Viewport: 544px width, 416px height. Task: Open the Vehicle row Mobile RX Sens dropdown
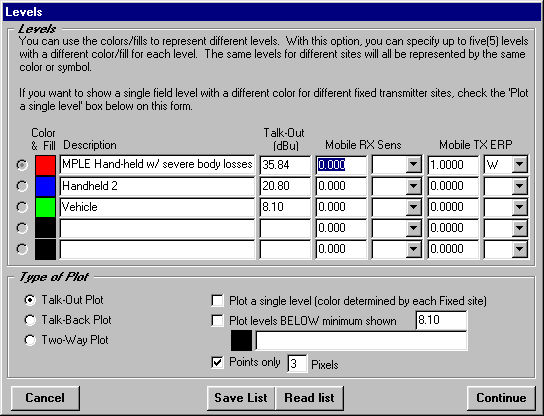pos(414,207)
